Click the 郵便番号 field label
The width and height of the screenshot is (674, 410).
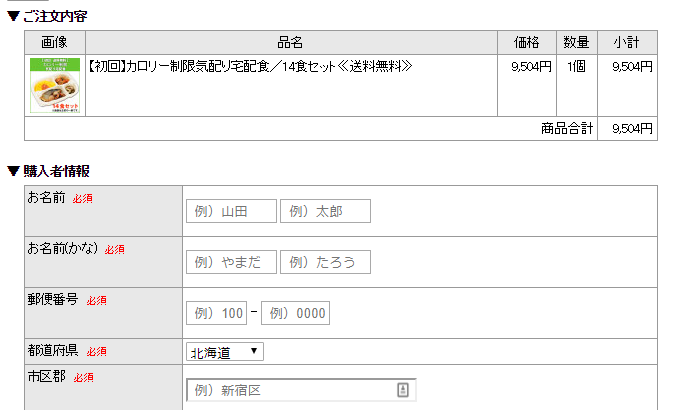pos(53,299)
